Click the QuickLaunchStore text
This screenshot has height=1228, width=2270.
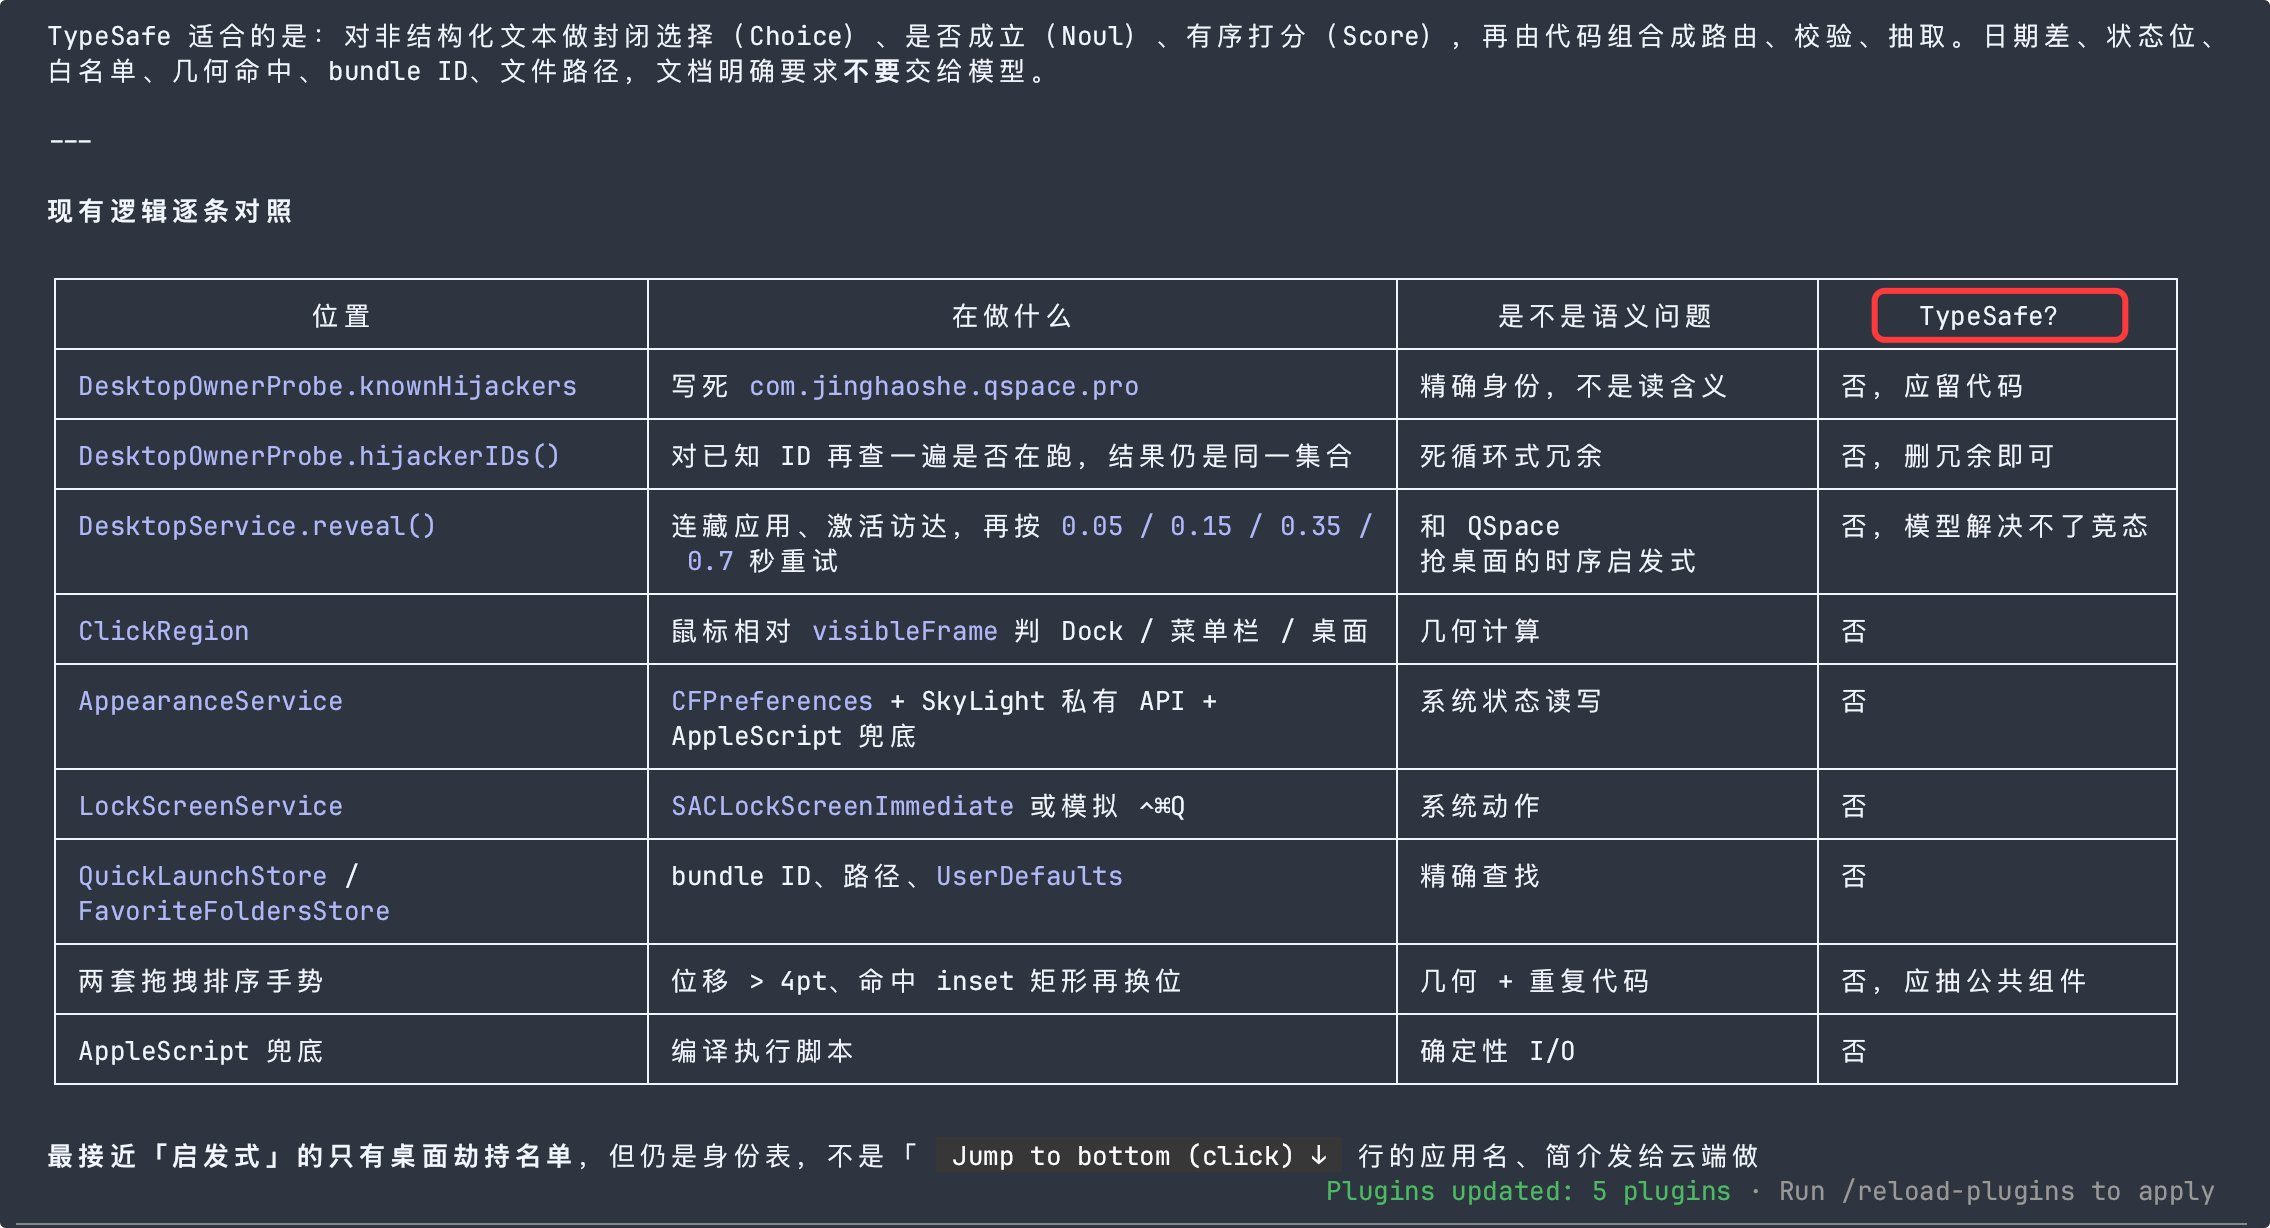203,876
